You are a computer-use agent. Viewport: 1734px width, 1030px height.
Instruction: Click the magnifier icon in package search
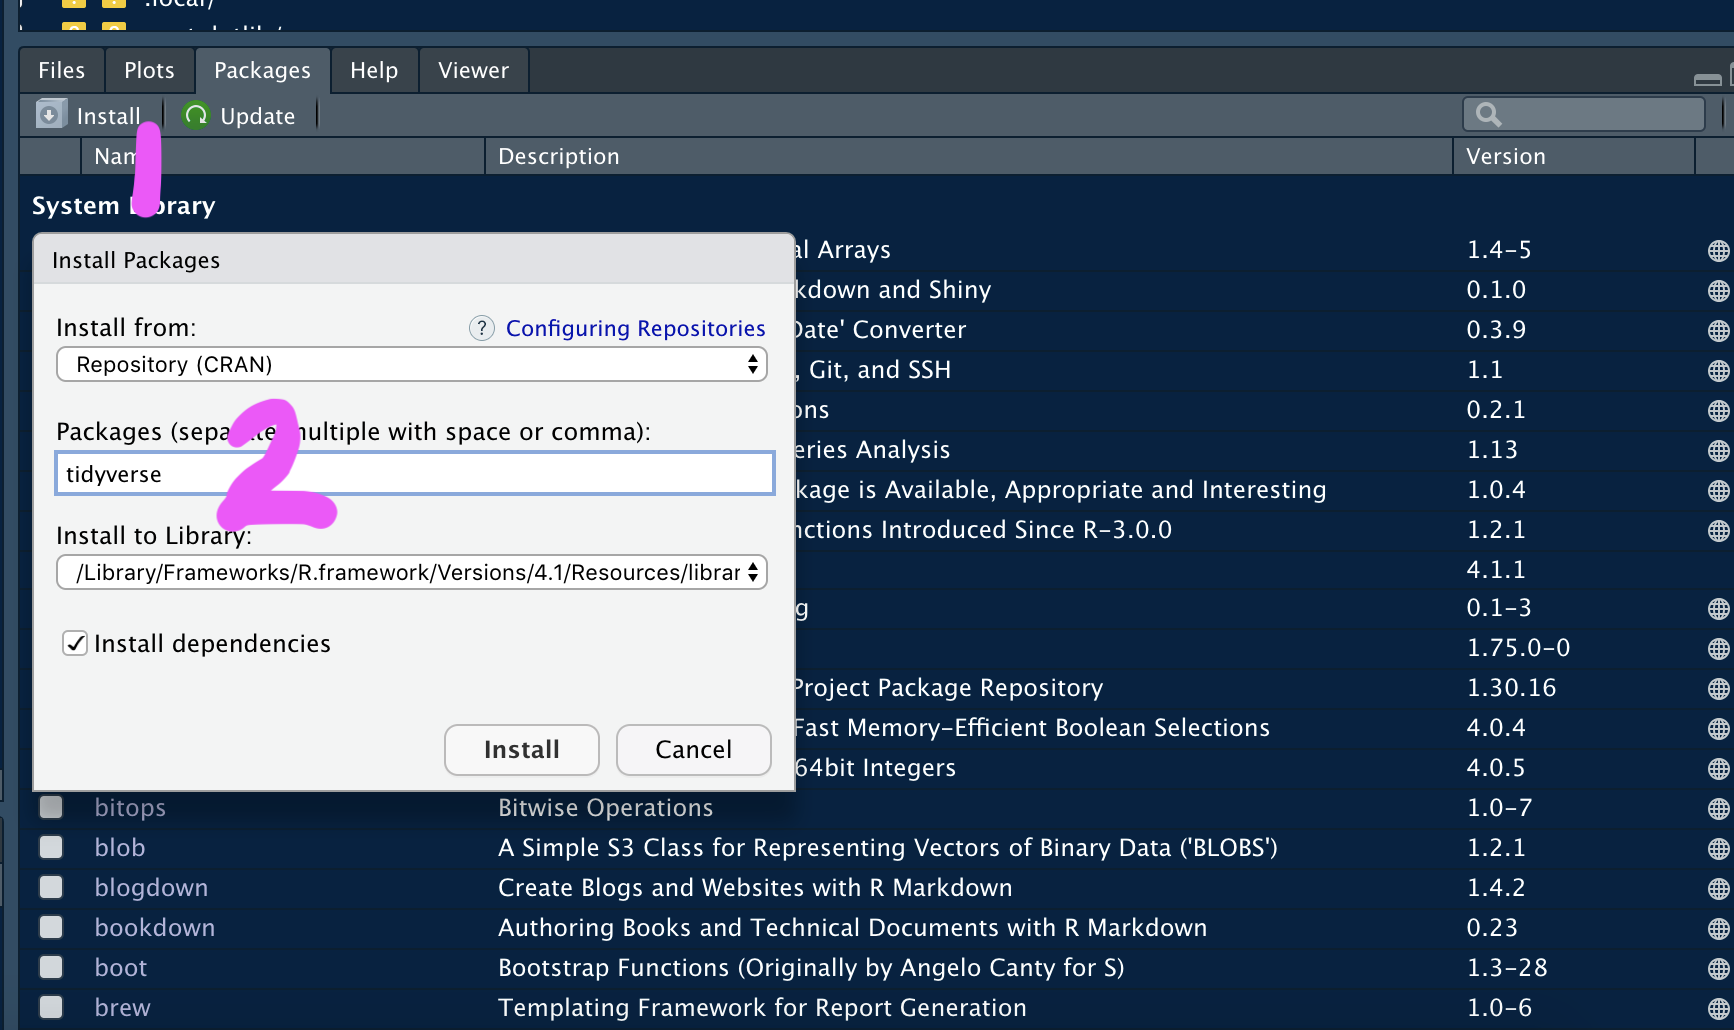[x=1488, y=115]
